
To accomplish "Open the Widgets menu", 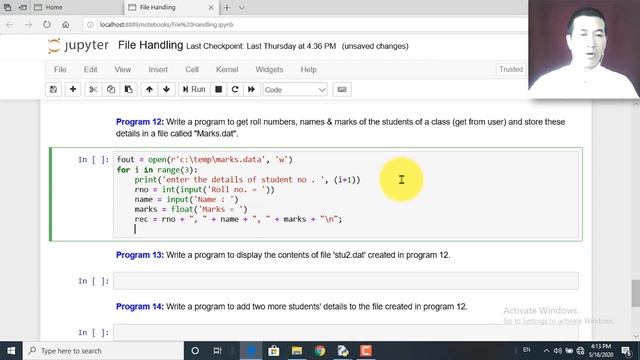I will point(269,69).
